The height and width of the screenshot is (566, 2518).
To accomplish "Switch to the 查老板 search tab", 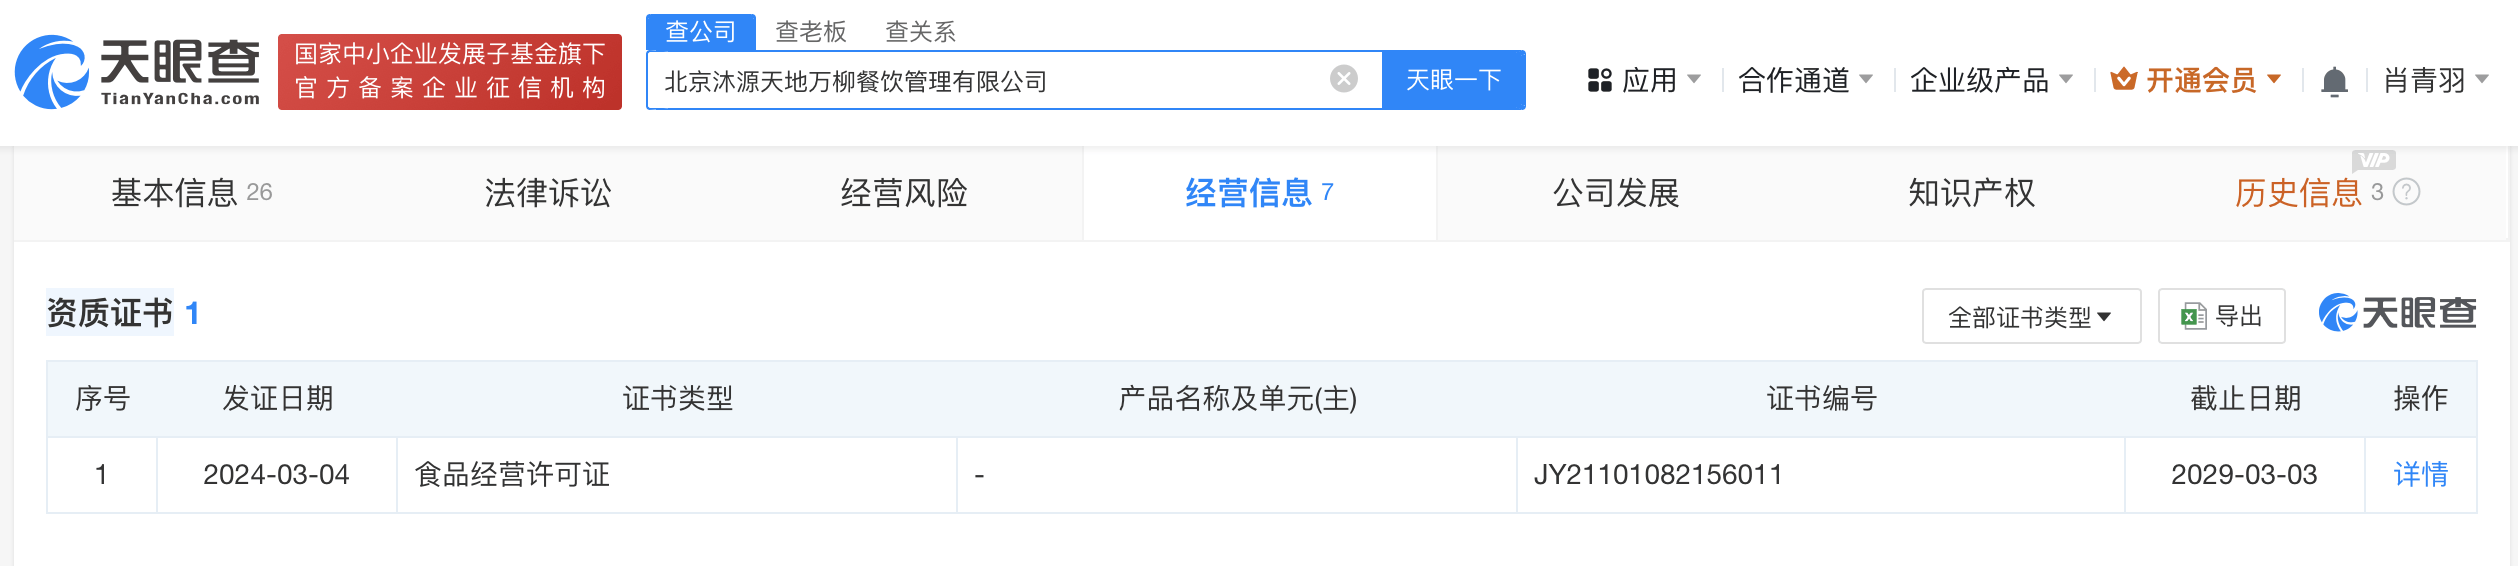I will 811,32.
